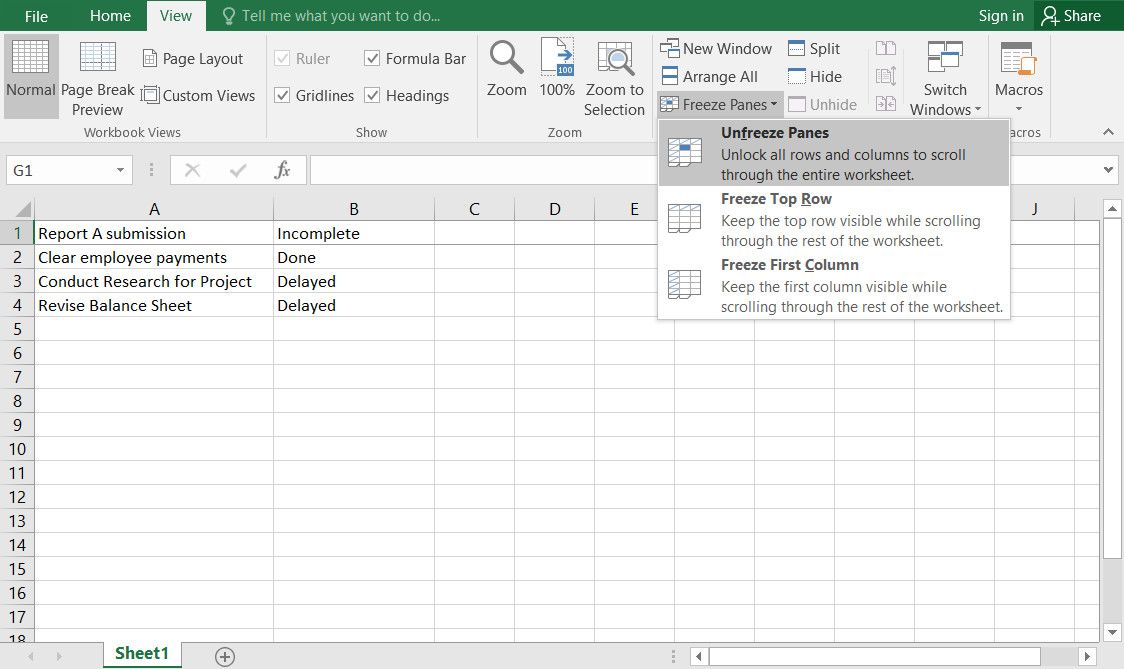This screenshot has width=1124, height=669.
Task: Click Arrange All windows
Action: [709, 76]
